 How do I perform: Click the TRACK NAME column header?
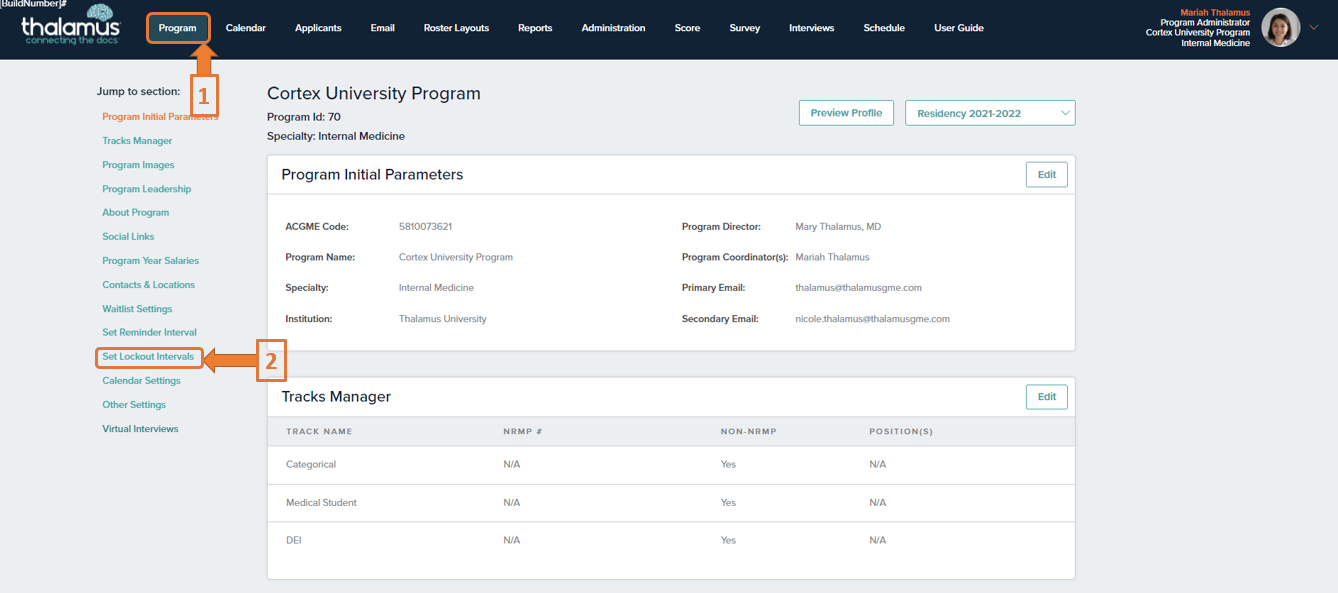[319, 432]
